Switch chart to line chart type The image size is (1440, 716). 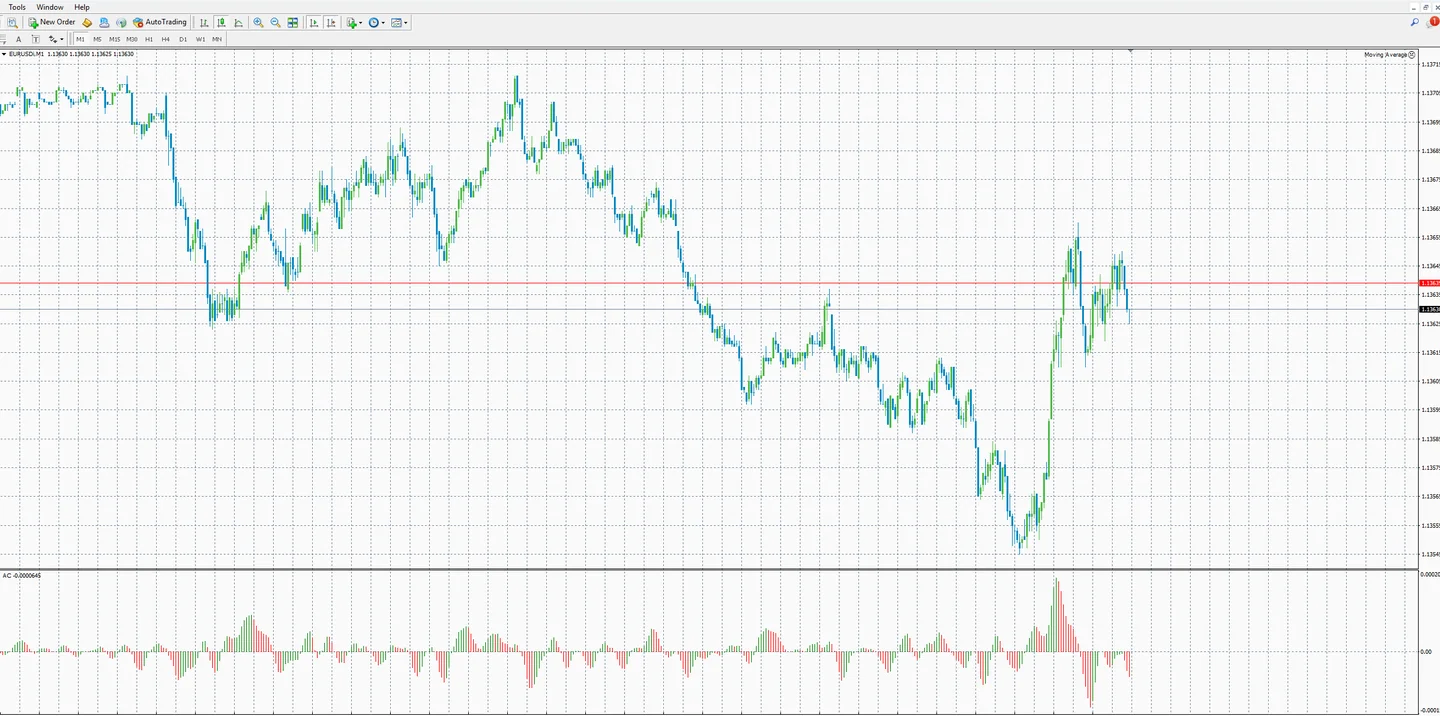click(x=238, y=22)
